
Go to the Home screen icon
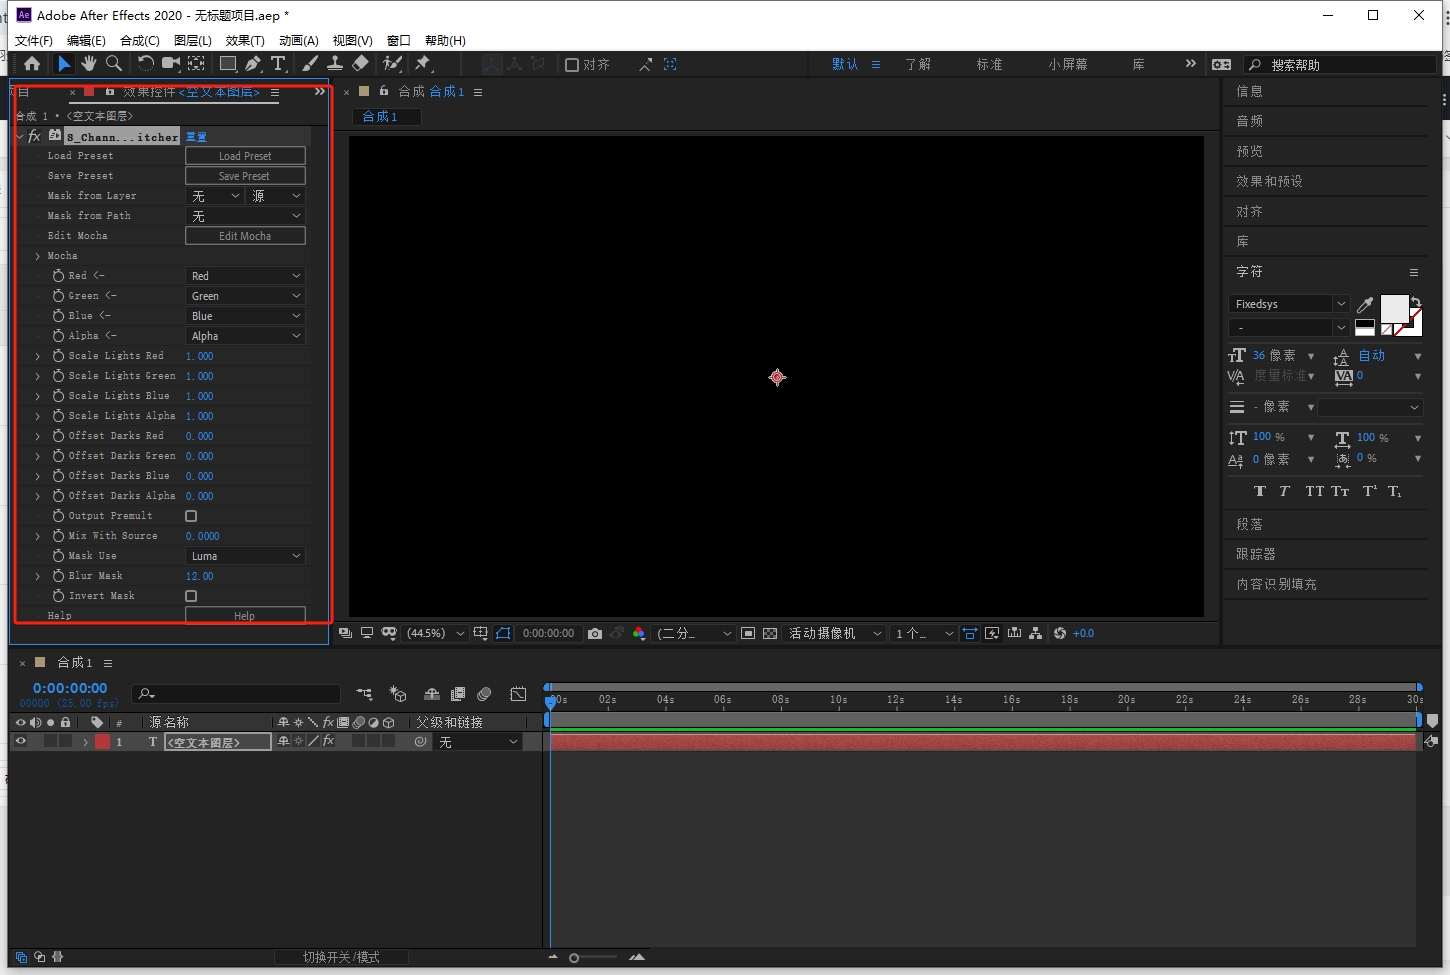32,64
